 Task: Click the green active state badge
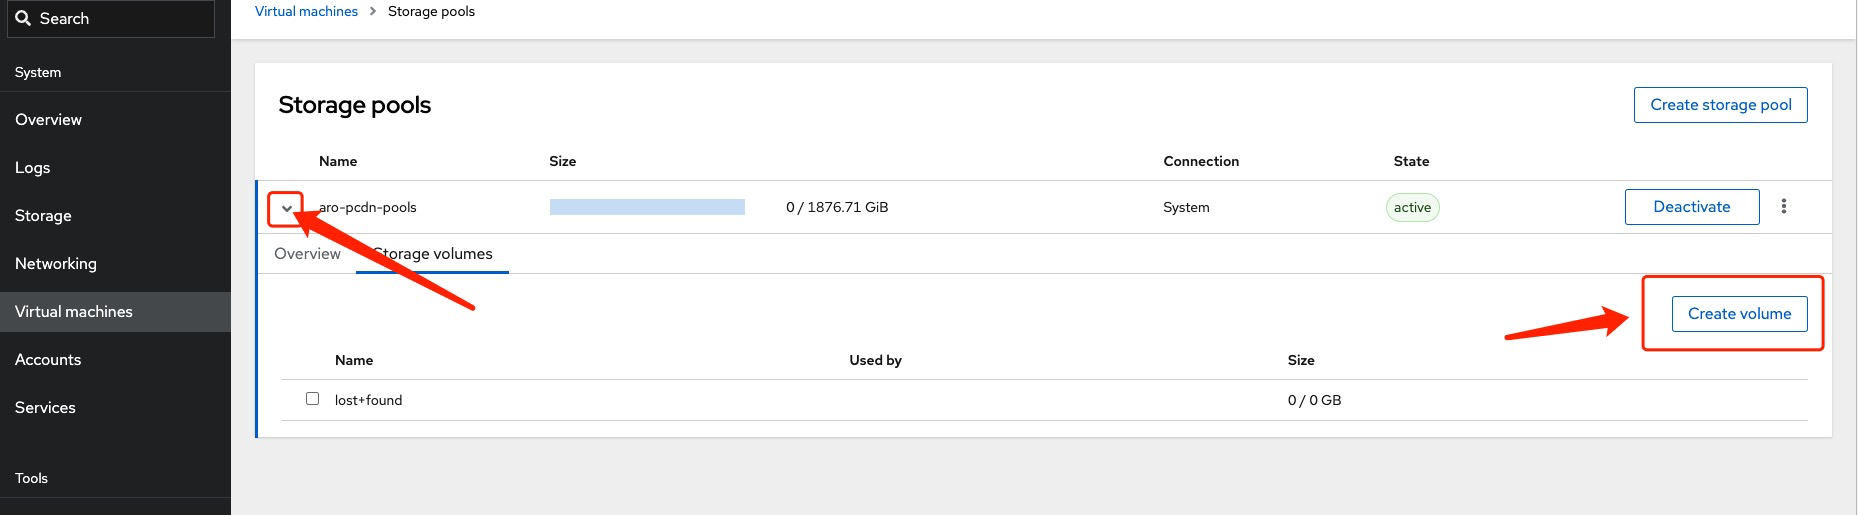1412,207
